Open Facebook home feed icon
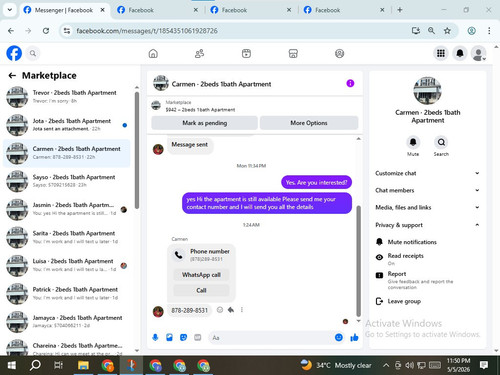 [153, 53]
